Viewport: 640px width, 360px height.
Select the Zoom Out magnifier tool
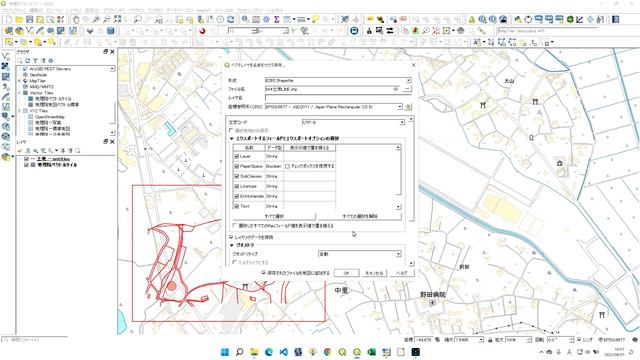[x=107, y=19]
